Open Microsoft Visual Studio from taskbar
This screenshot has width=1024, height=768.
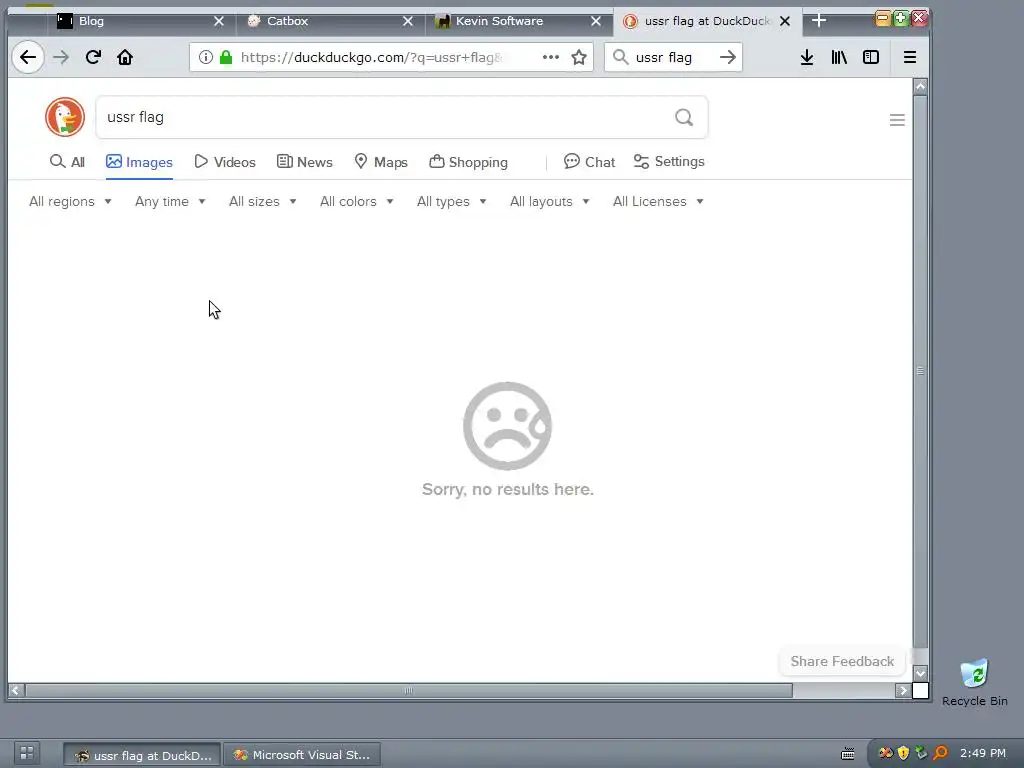tap(302, 754)
